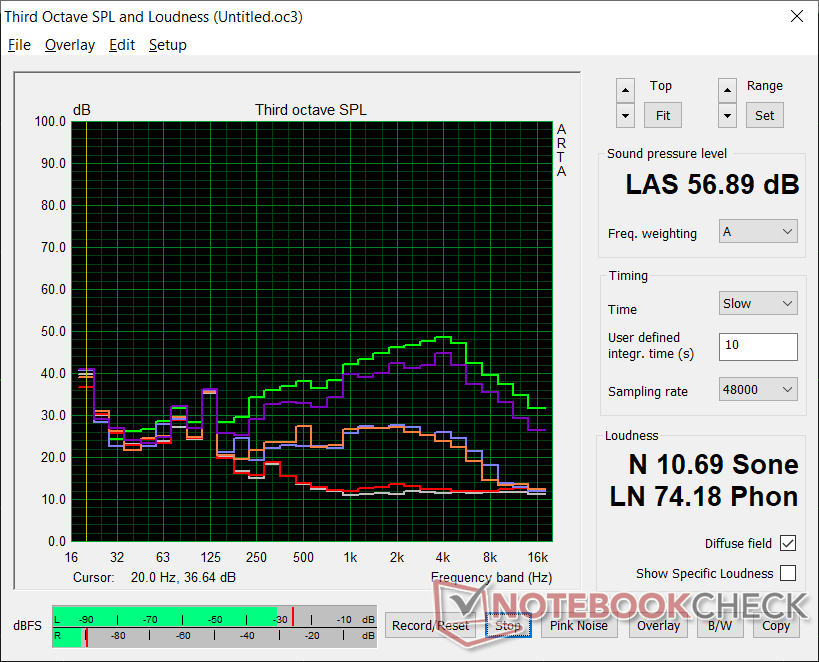This screenshot has height=662, width=819.
Task: Click the B/W button
Action: pyautogui.click(x=720, y=625)
